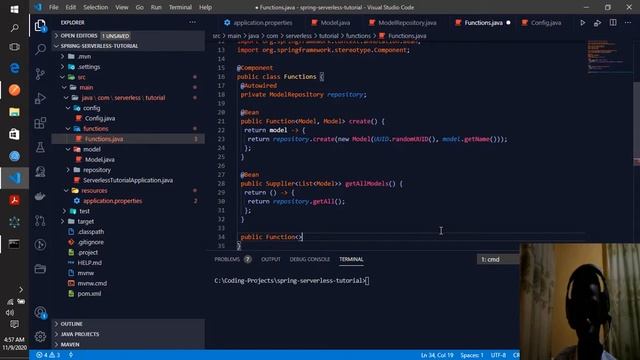The width and height of the screenshot is (640, 360).
Task: Click the unsaved dot on Functions.java tab
Action: [508, 23]
